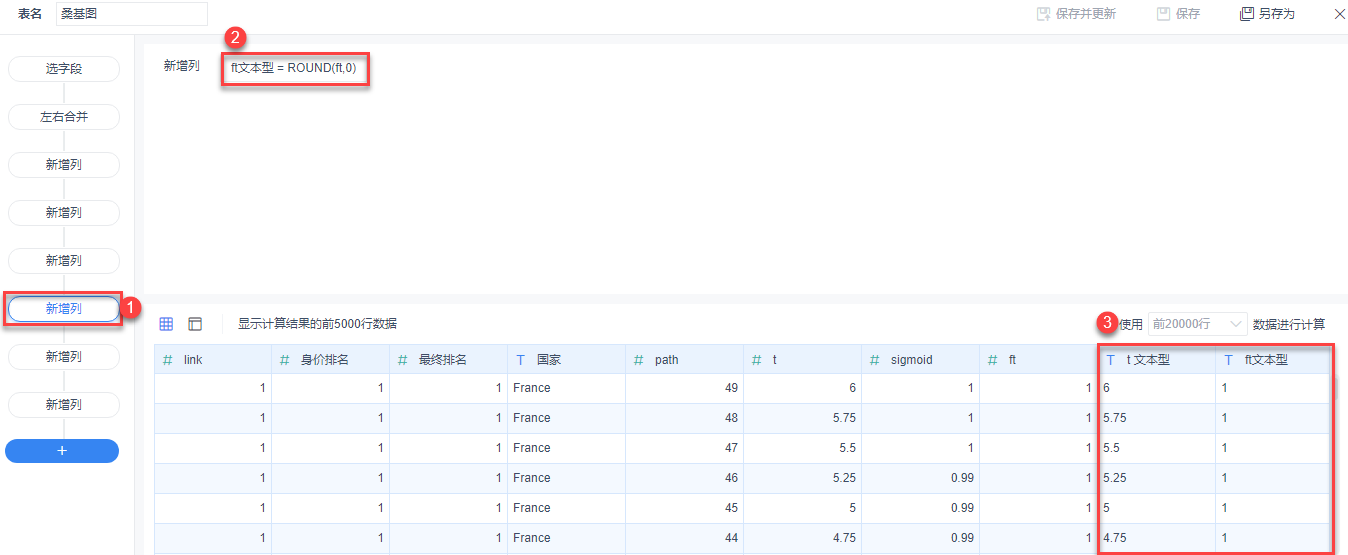Click the numeric type icon of link column
Image resolution: width=1348 pixels, height=555 pixels.
tap(168, 359)
